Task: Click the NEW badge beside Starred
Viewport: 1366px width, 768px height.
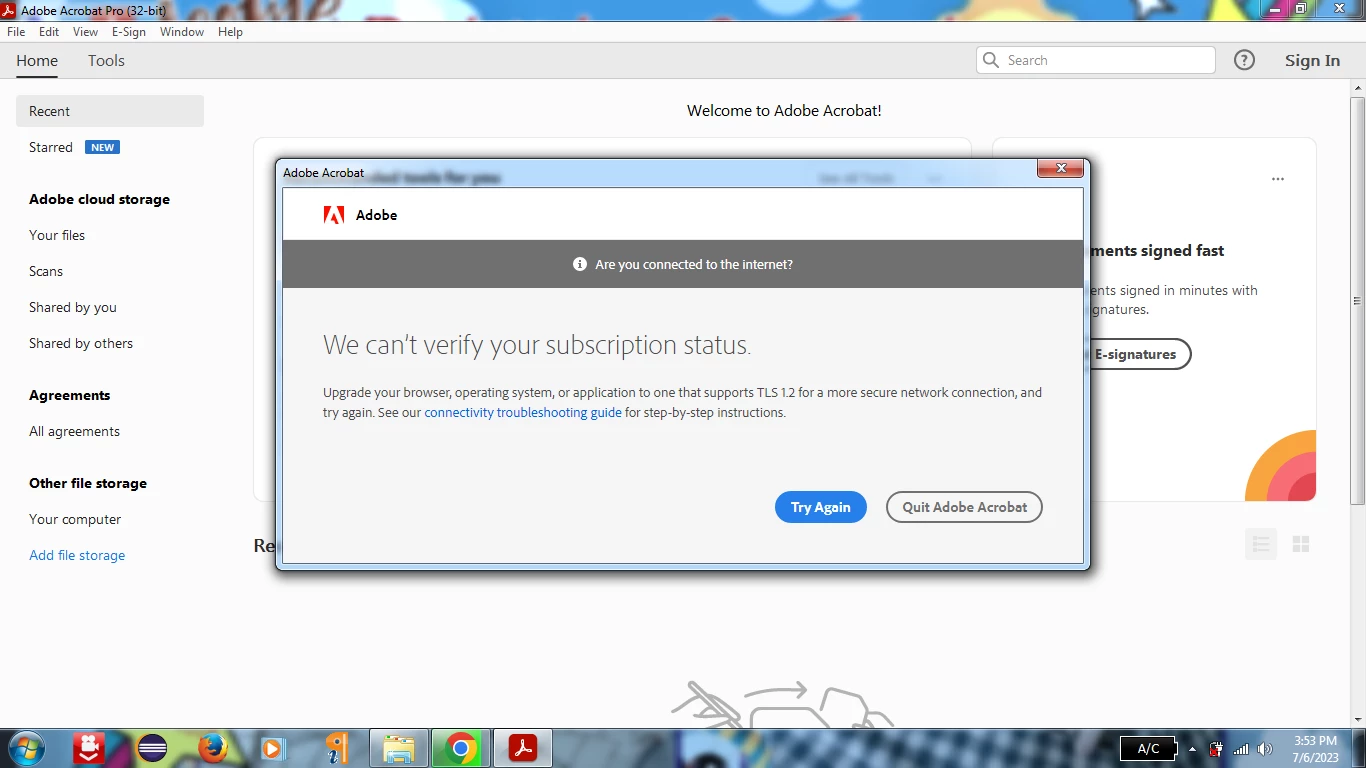Action: click(x=102, y=147)
